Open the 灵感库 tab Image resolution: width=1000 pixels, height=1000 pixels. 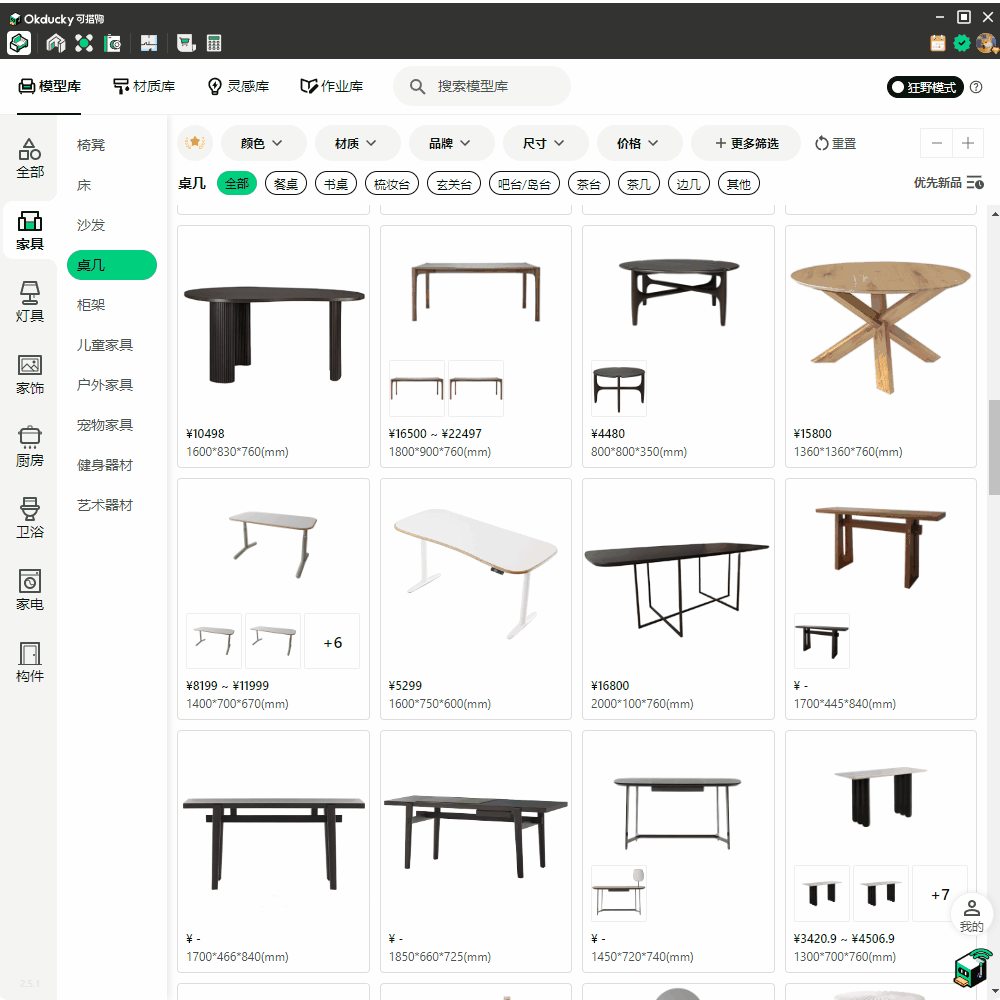[x=238, y=87]
